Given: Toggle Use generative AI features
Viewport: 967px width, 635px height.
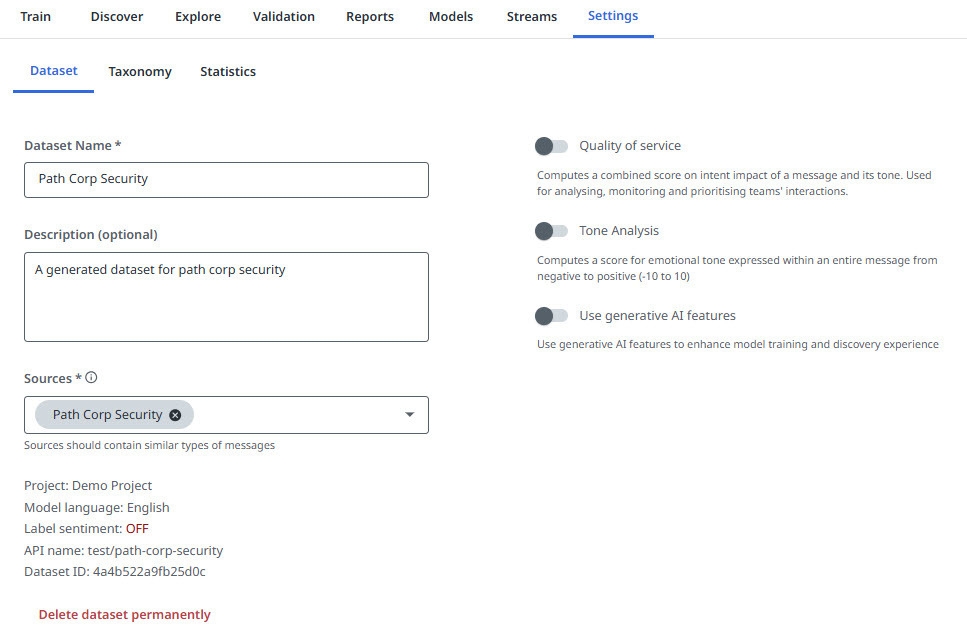Looking at the screenshot, I should click(x=551, y=316).
